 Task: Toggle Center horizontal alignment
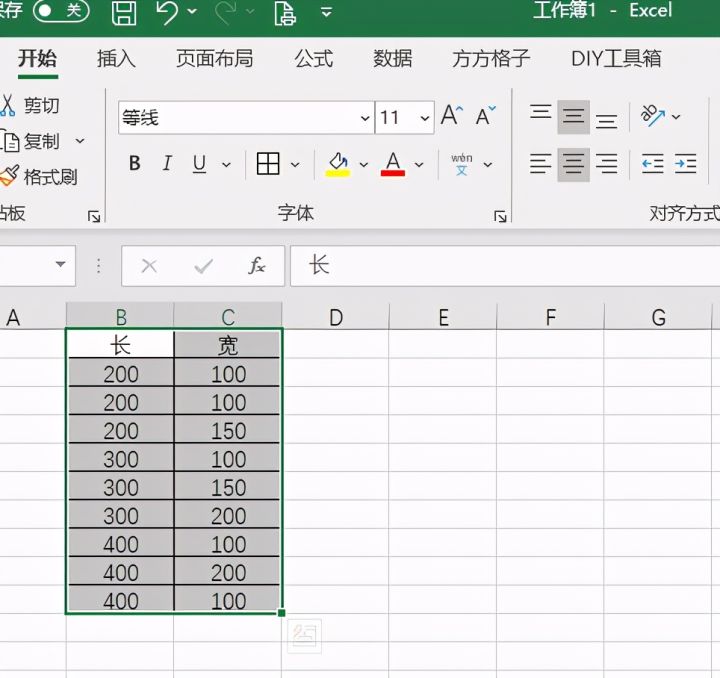[x=574, y=165]
